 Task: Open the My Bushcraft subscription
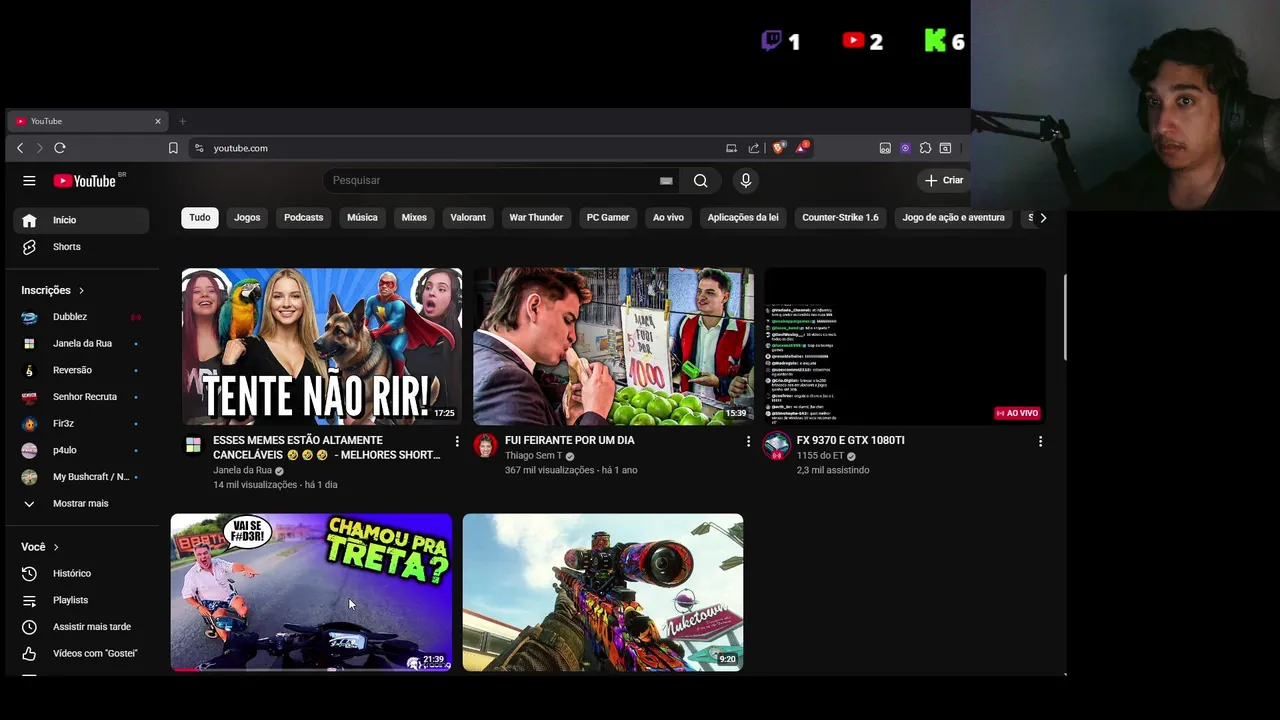(x=81, y=477)
